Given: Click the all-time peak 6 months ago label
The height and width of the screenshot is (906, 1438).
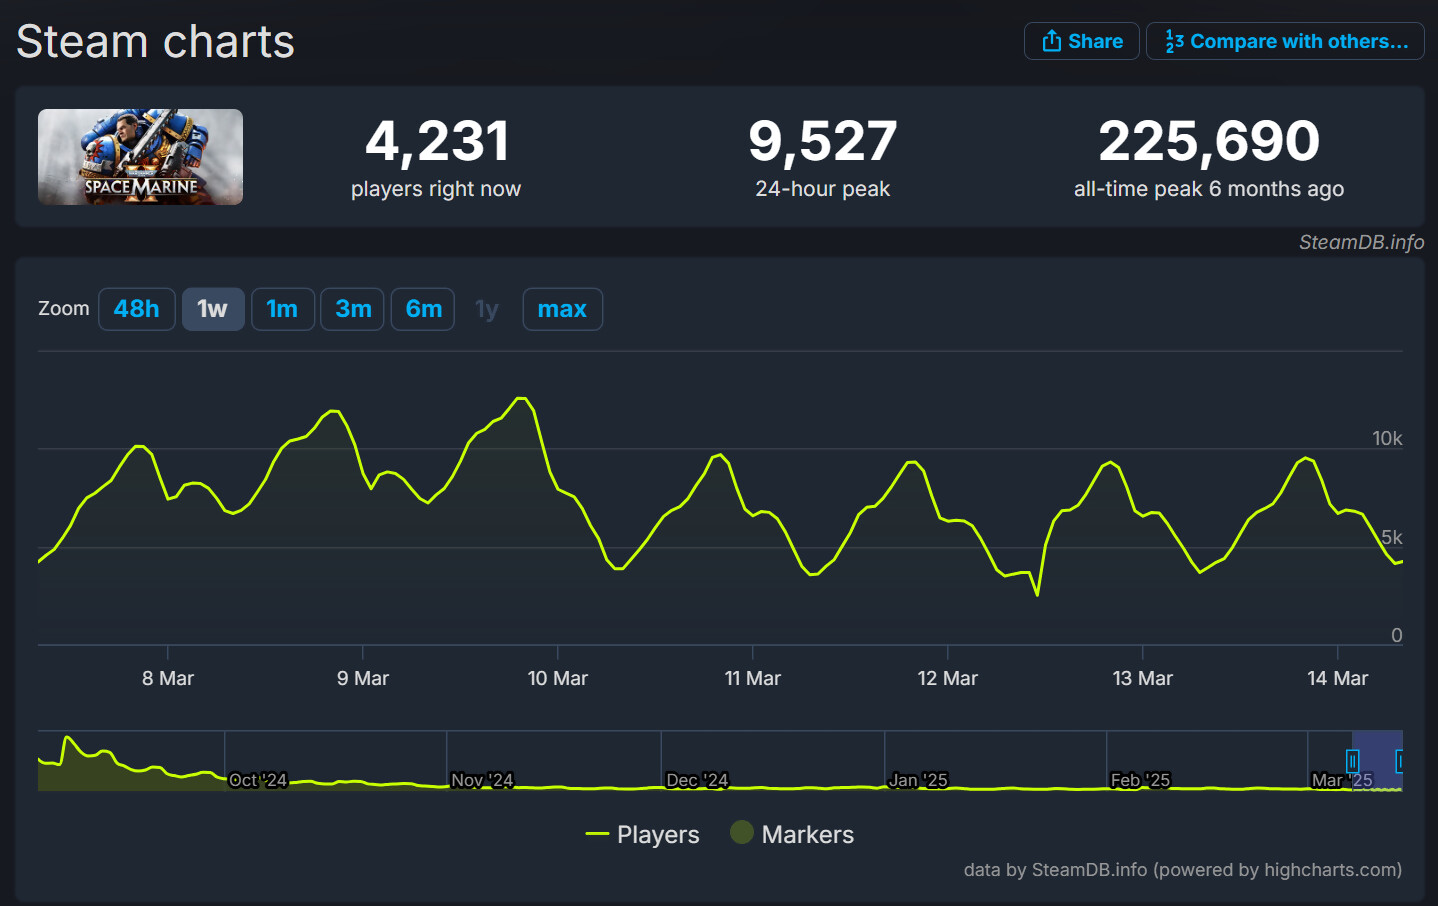Looking at the screenshot, I should tap(1209, 189).
